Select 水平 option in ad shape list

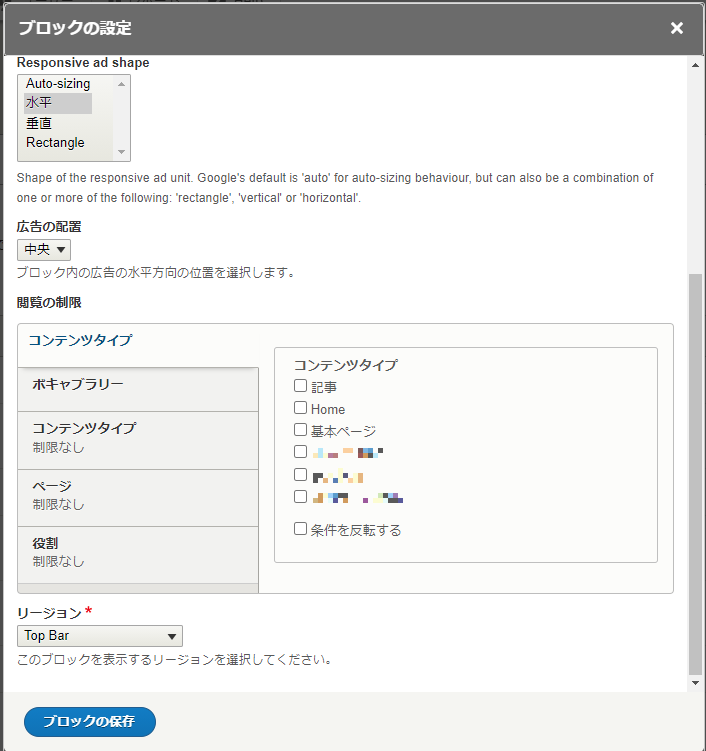tap(58, 103)
